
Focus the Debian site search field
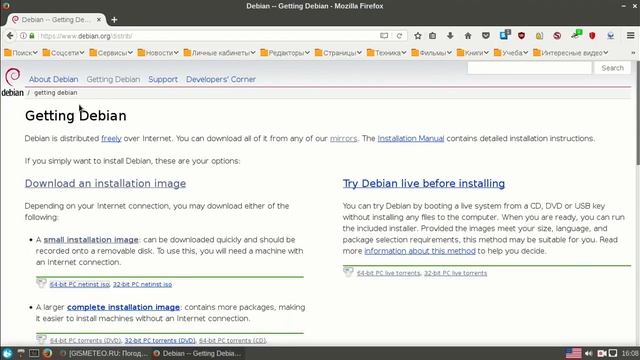click(529, 68)
